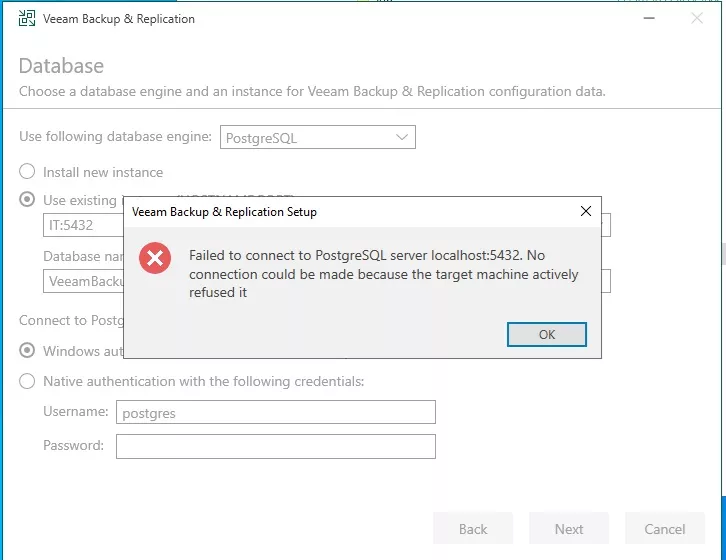Screen dimensions: 726x560
Task: Close the Veeam Setup error dialog
Action: pos(586,211)
